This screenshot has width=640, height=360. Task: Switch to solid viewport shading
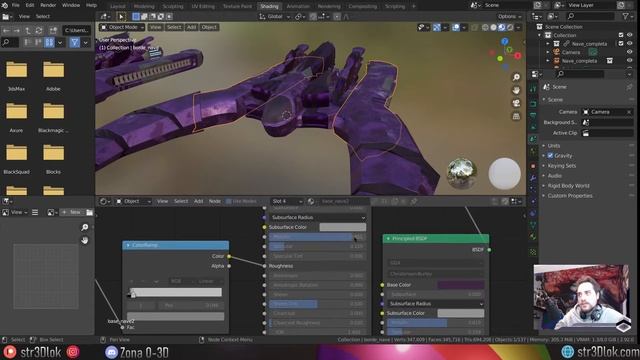coord(493,27)
